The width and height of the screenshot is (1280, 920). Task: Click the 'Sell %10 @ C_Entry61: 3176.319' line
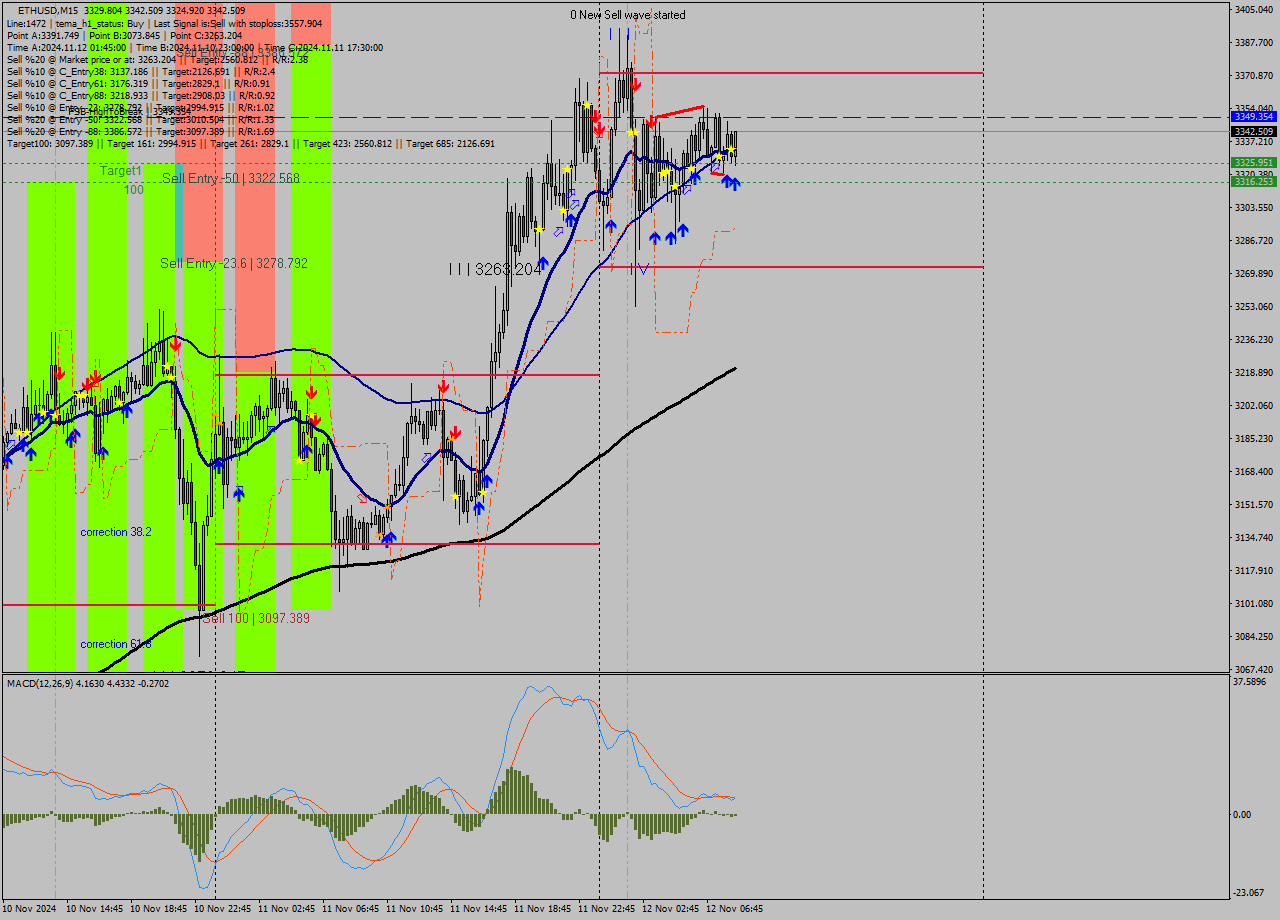[137, 83]
